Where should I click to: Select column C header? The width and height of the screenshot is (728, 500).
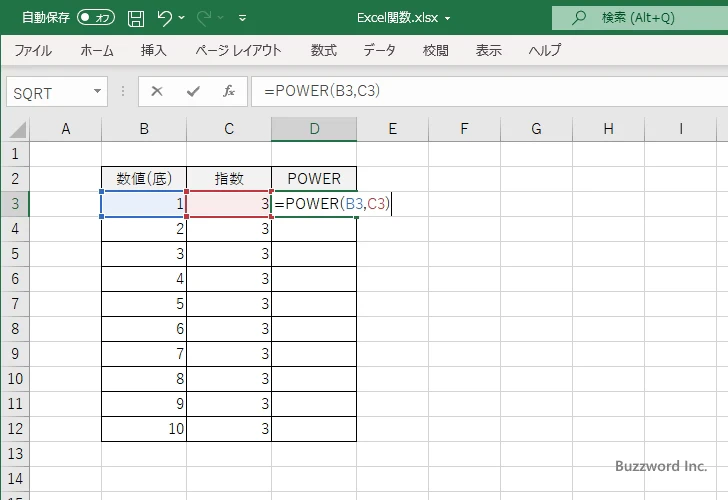click(x=229, y=129)
